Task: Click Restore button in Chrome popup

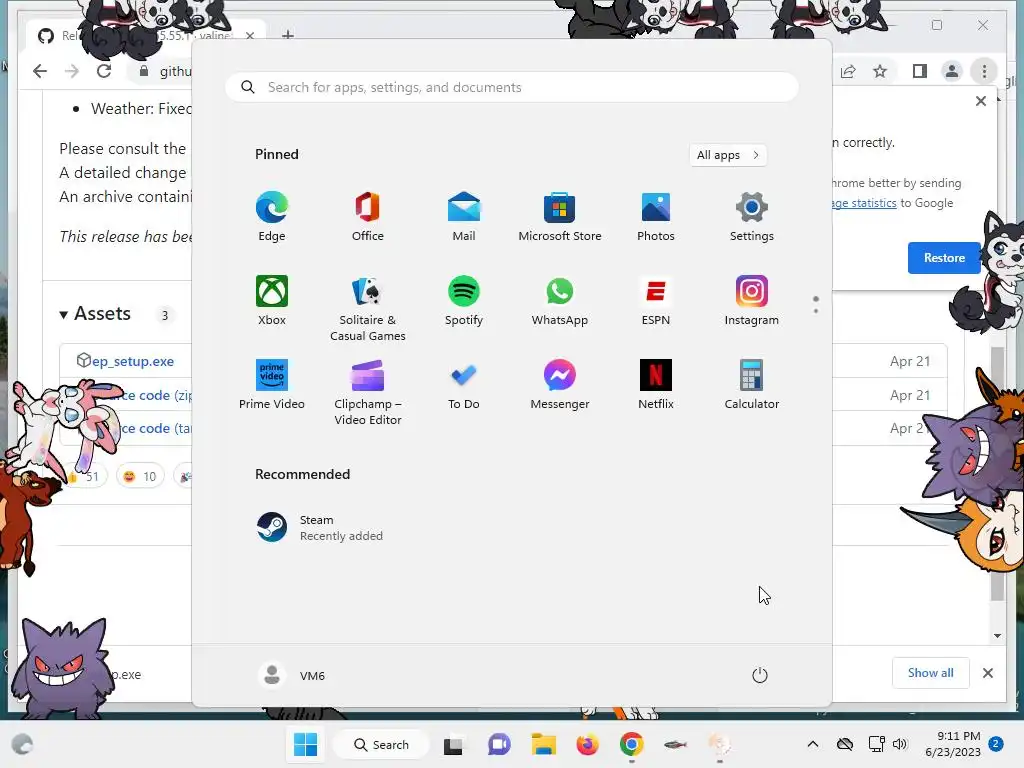Action: pyautogui.click(x=944, y=258)
